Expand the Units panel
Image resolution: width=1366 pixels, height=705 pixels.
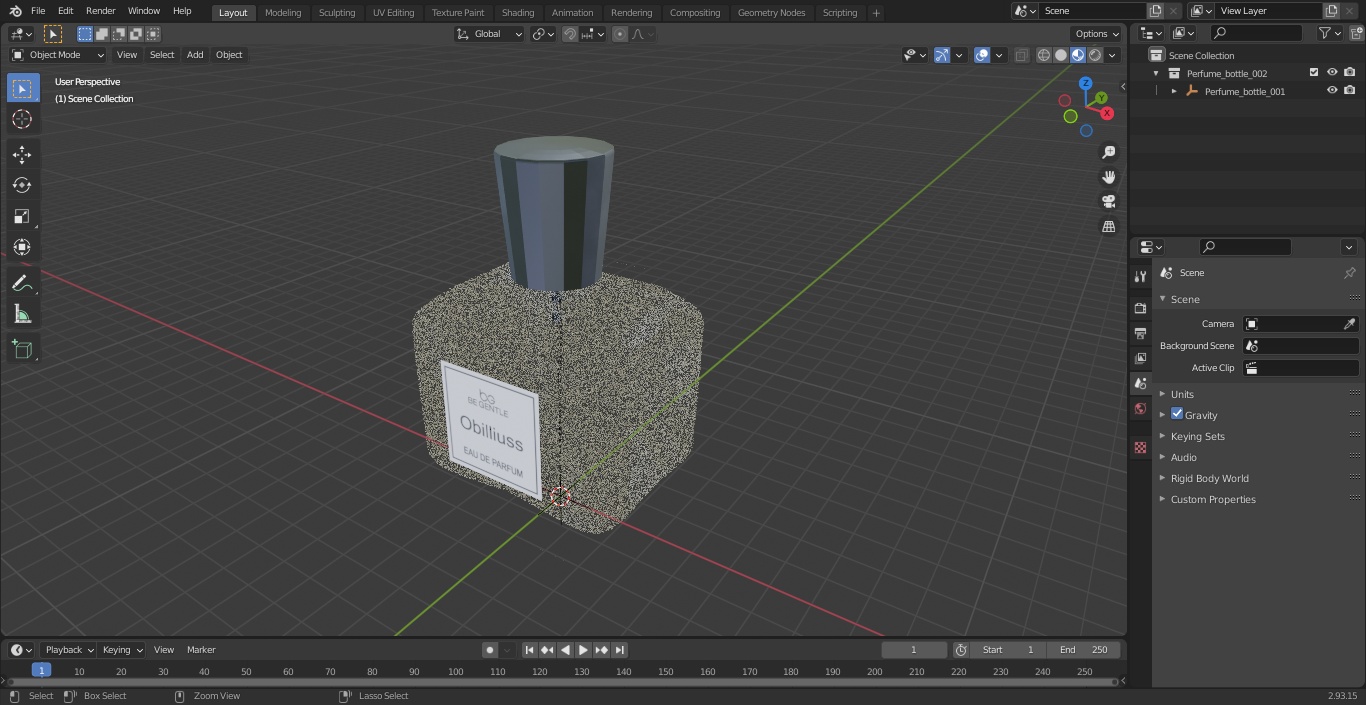pos(1182,394)
